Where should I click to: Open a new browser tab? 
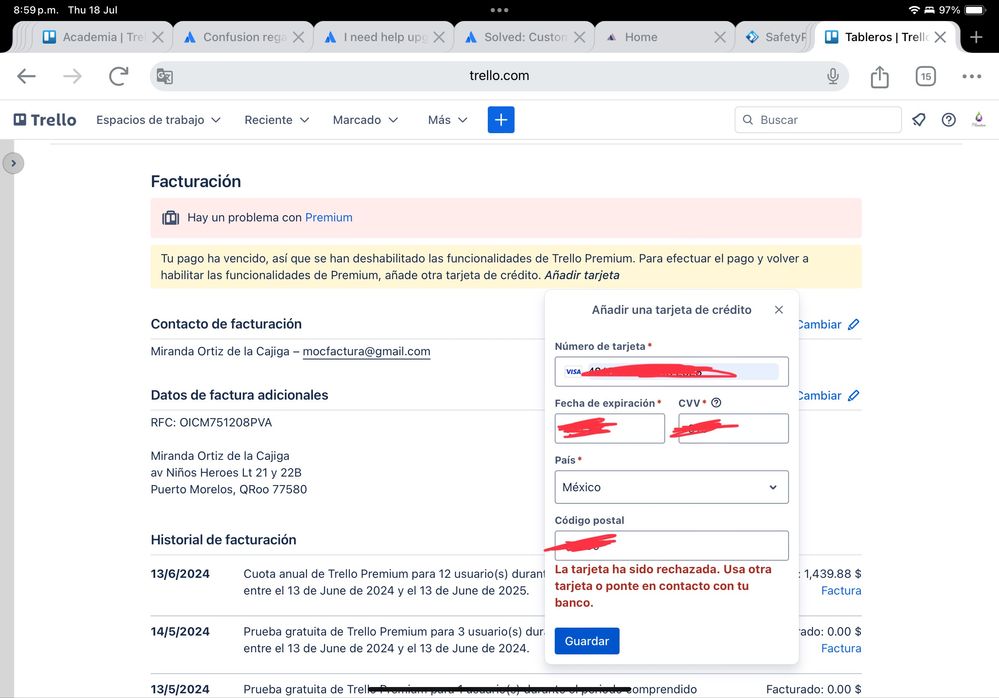tap(976, 37)
